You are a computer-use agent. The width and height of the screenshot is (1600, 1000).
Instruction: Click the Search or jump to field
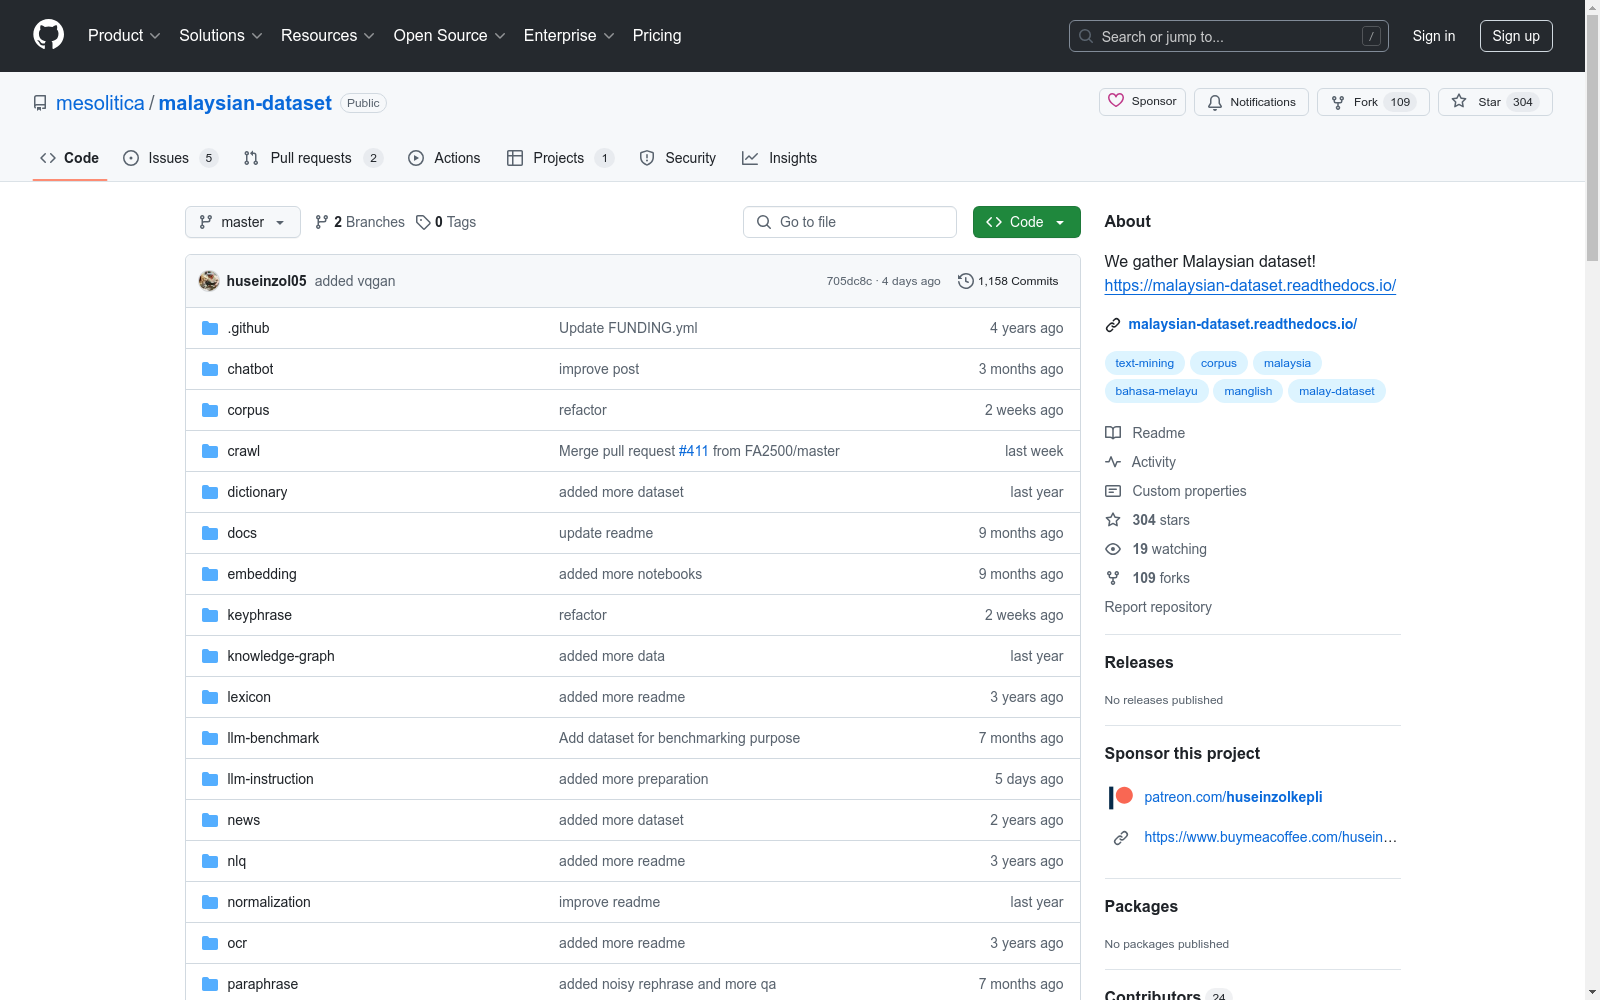tap(1229, 36)
